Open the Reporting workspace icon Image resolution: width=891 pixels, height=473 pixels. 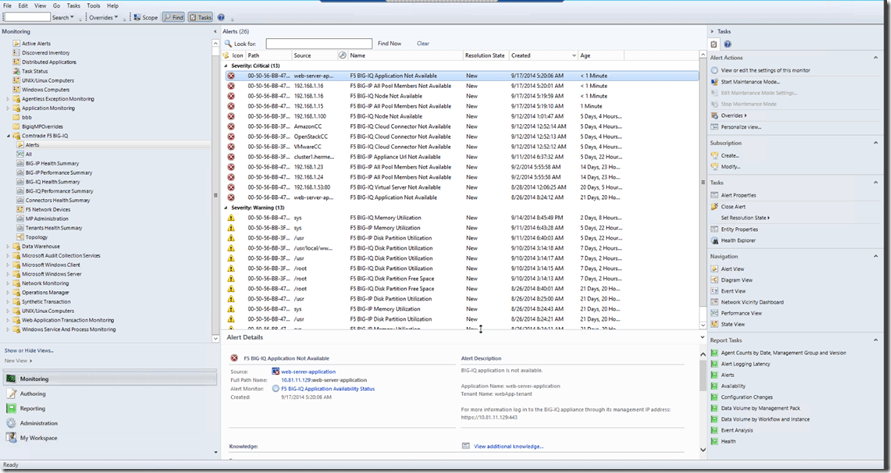pyautogui.click(x=11, y=408)
